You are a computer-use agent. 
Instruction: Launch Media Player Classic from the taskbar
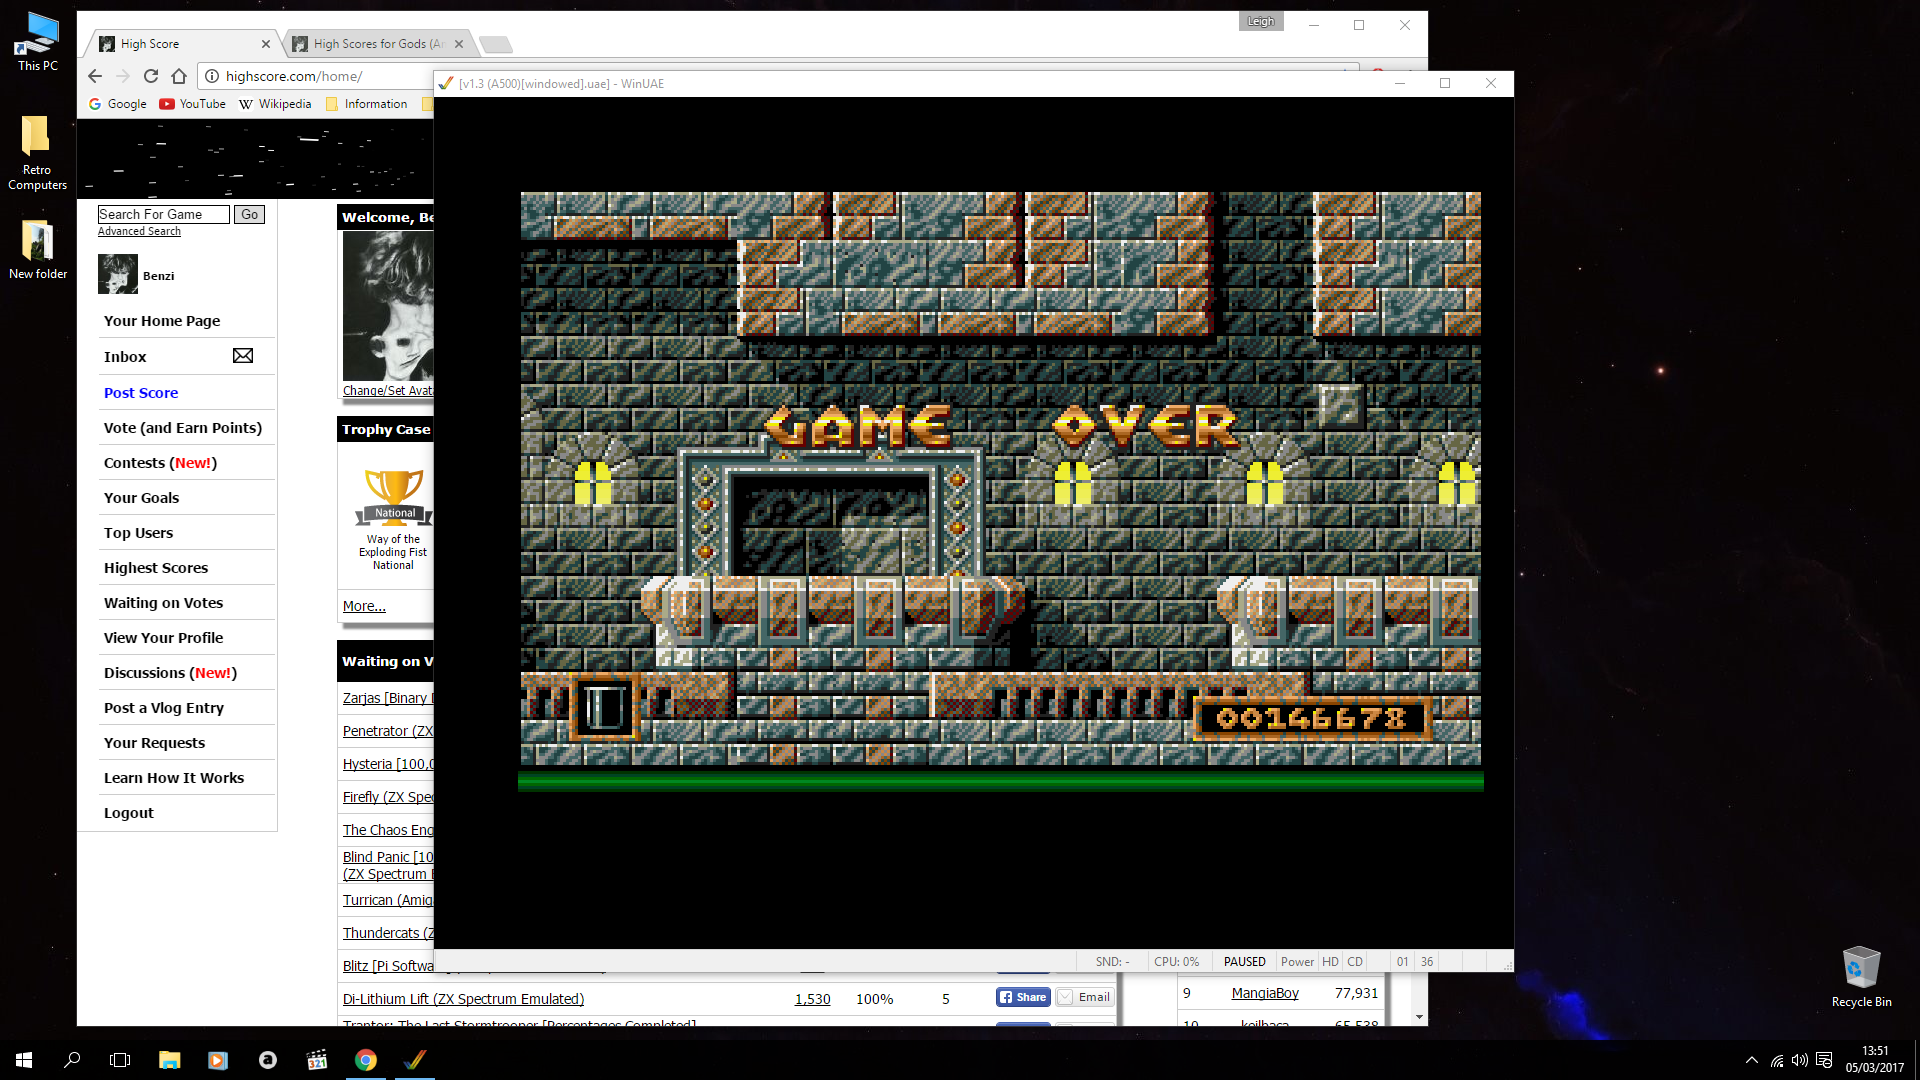coord(317,1060)
